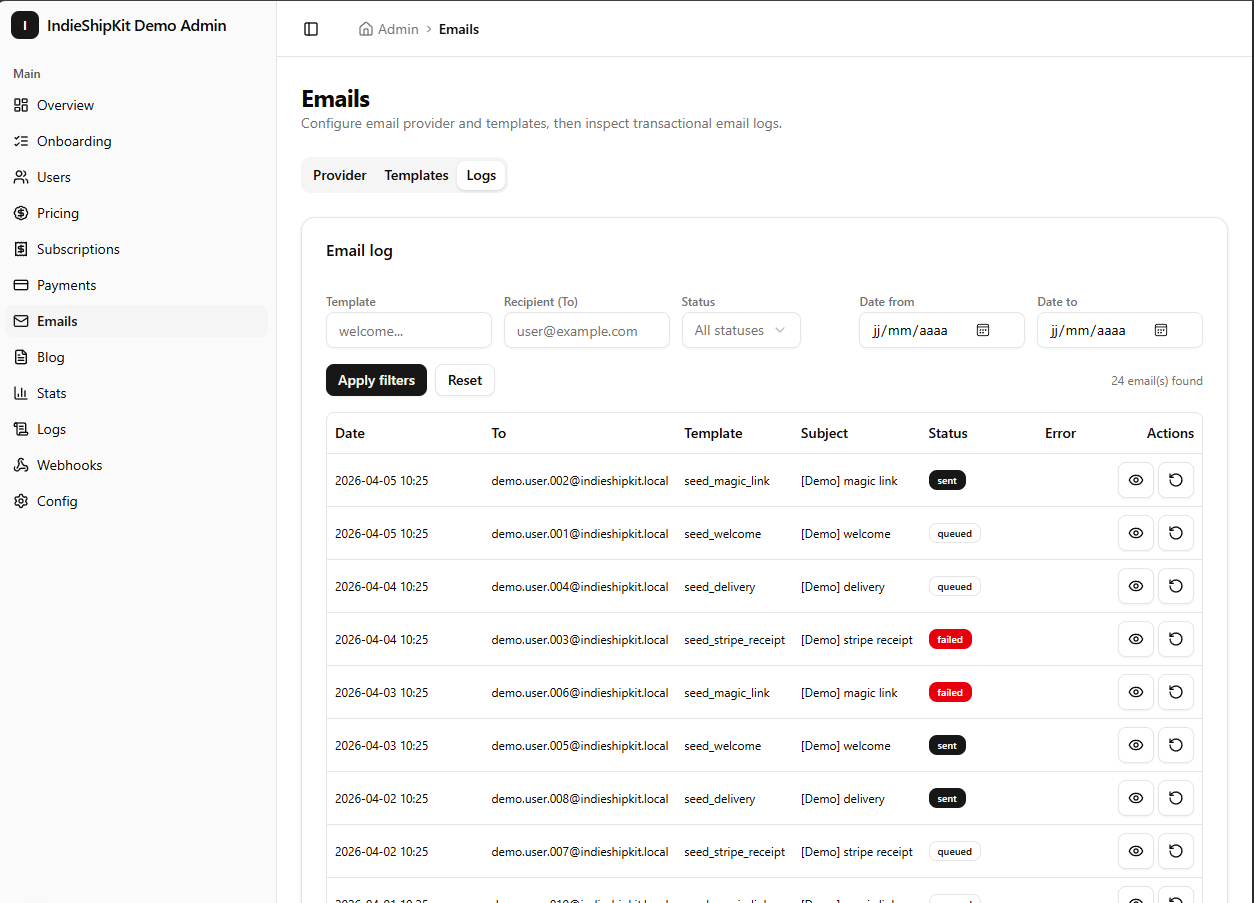Click the Status column header
Screen dimensions: 1254x903
pos(948,433)
